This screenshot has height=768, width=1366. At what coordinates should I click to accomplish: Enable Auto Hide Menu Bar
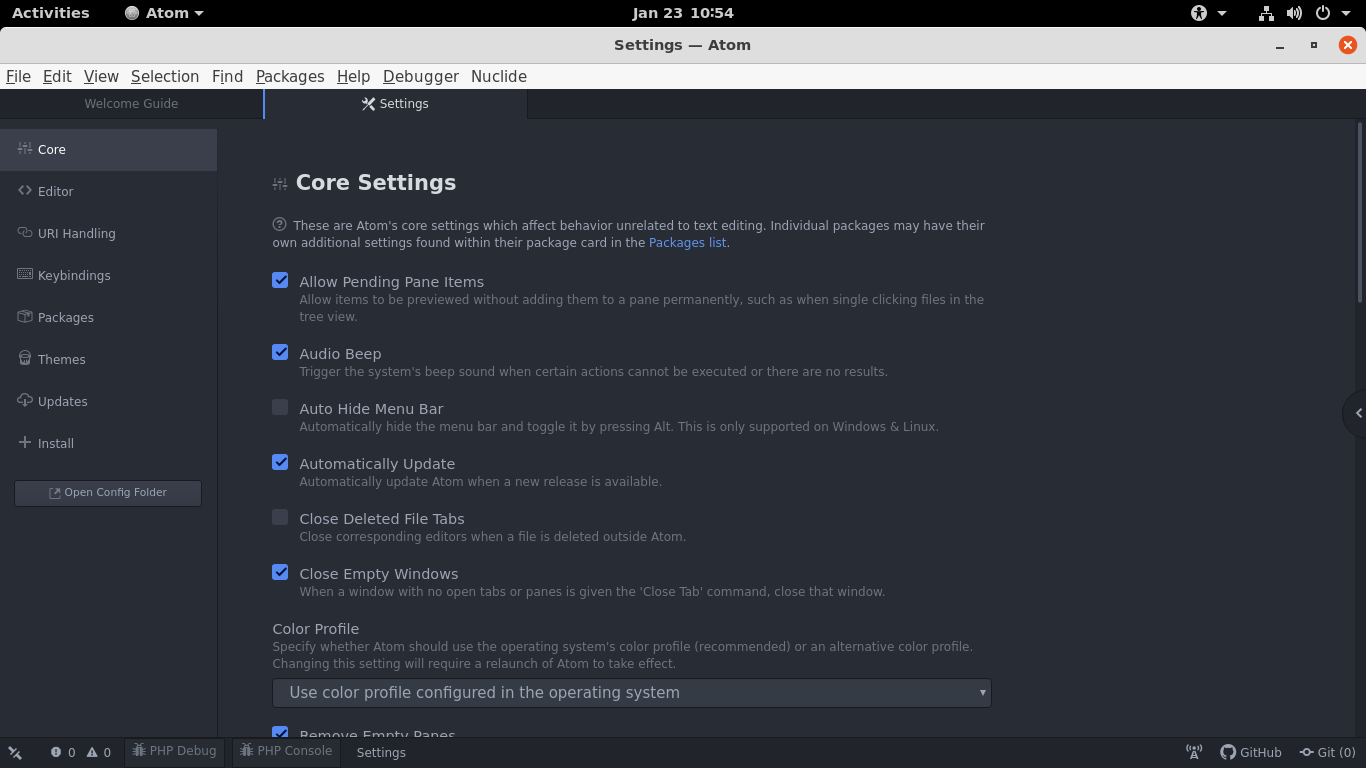coord(280,408)
